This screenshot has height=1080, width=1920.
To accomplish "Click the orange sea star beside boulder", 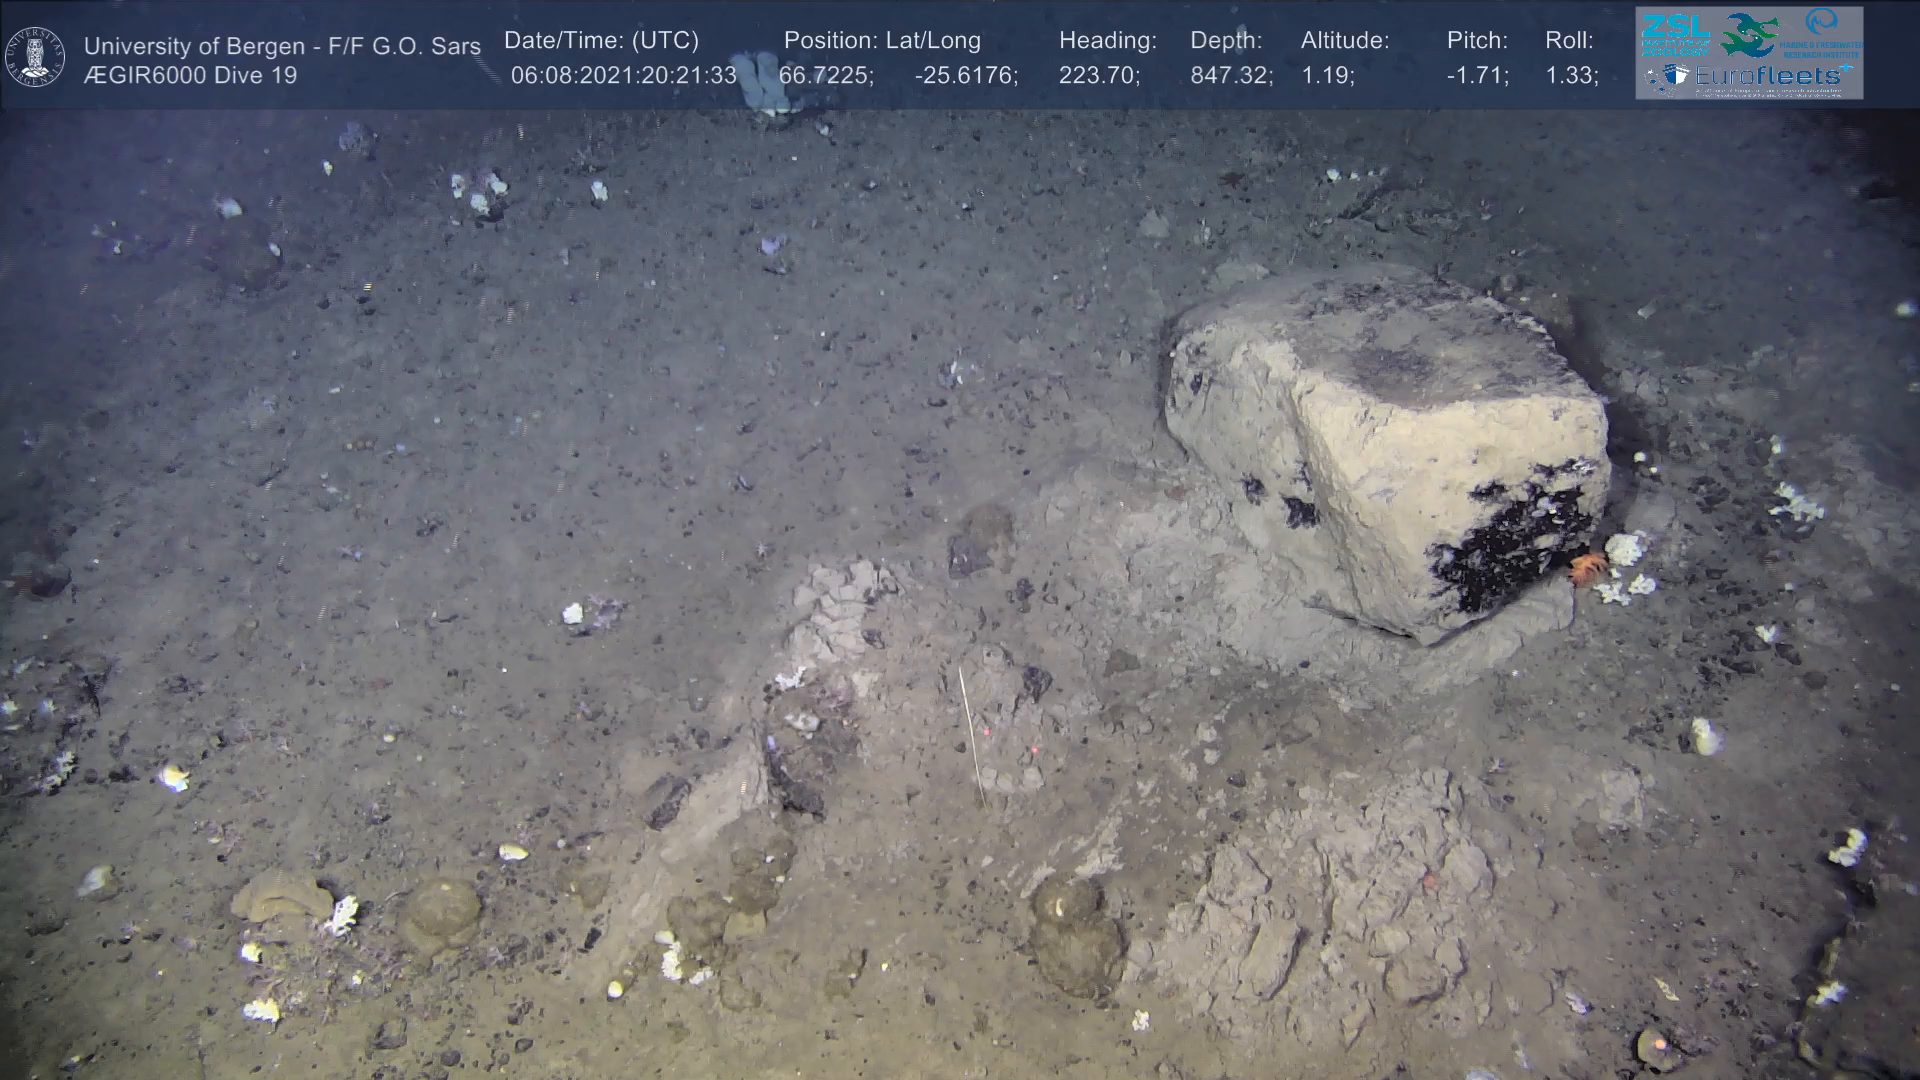I will pos(1587,567).
